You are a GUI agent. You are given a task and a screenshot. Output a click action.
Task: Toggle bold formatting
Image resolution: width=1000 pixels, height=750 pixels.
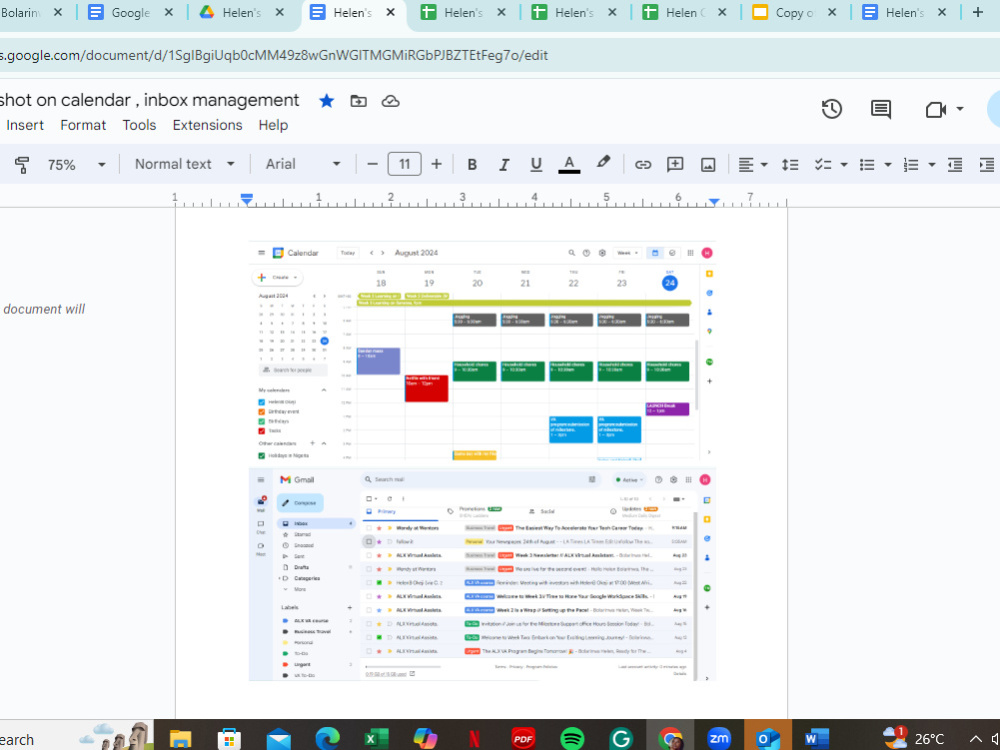coord(472,165)
